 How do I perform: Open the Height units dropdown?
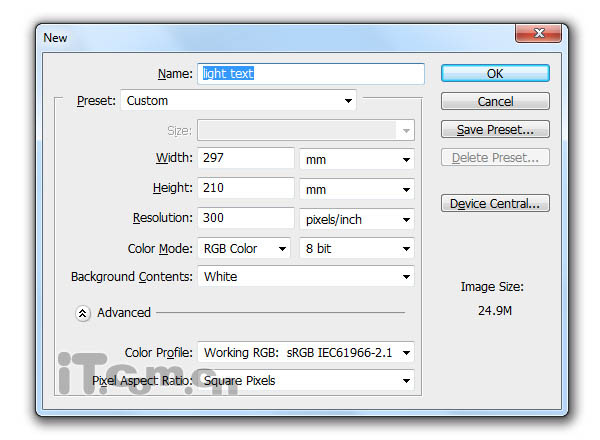pos(357,189)
